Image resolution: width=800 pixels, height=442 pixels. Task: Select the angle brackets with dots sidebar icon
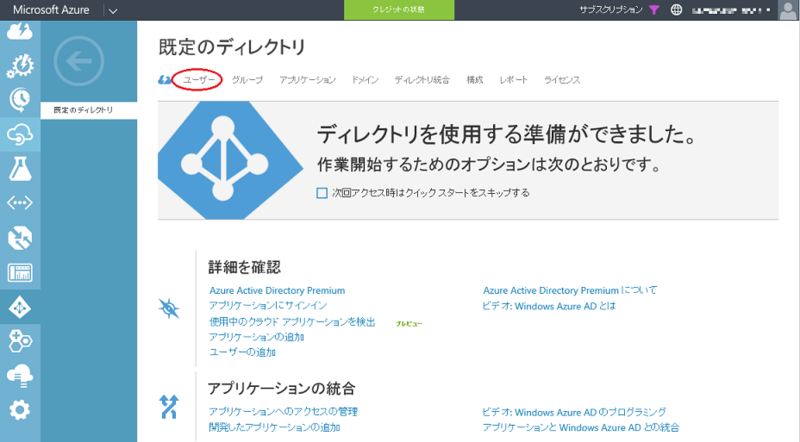pos(19,203)
